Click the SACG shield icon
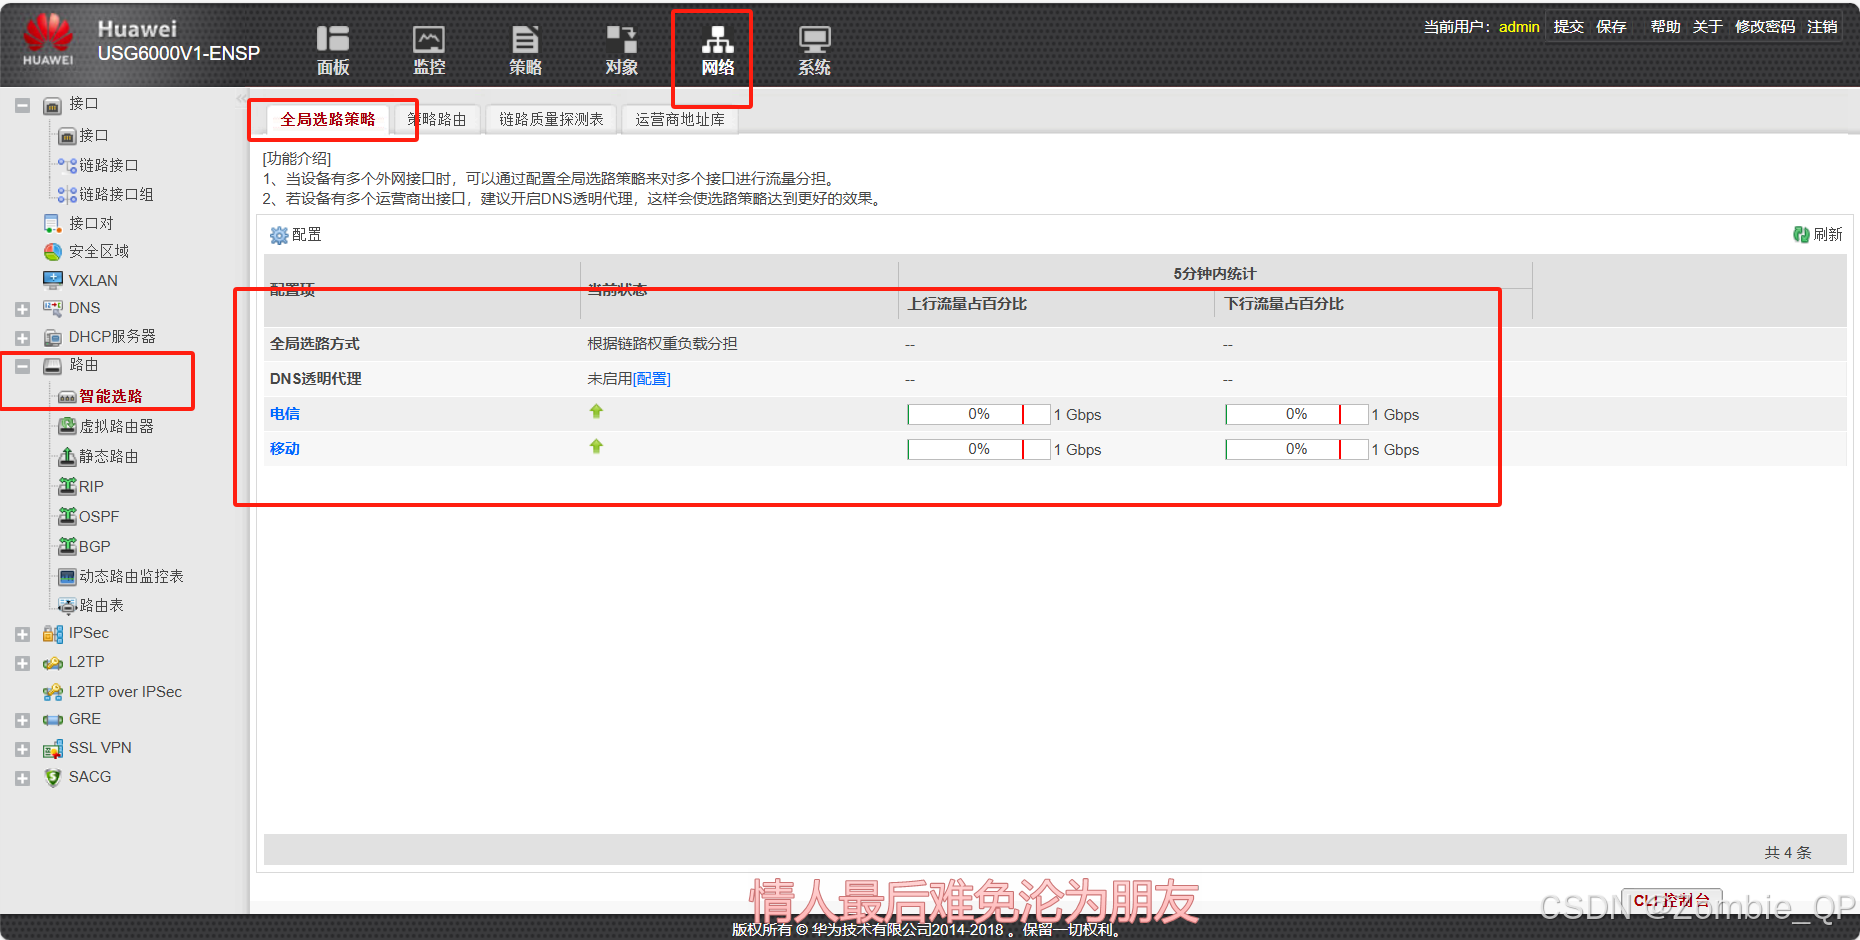The height and width of the screenshot is (940, 1860). 53,777
